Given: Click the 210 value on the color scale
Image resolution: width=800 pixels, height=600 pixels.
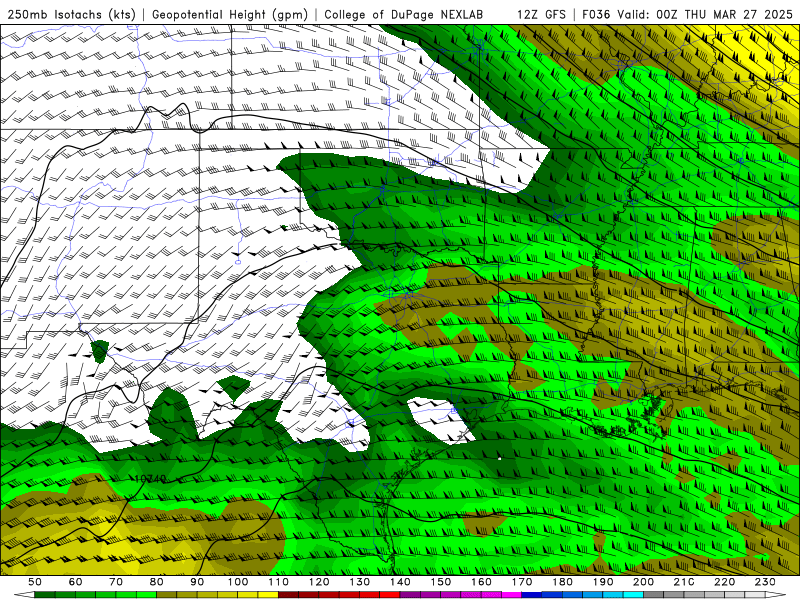Looking at the screenshot, I should pyautogui.click(x=684, y=582).
